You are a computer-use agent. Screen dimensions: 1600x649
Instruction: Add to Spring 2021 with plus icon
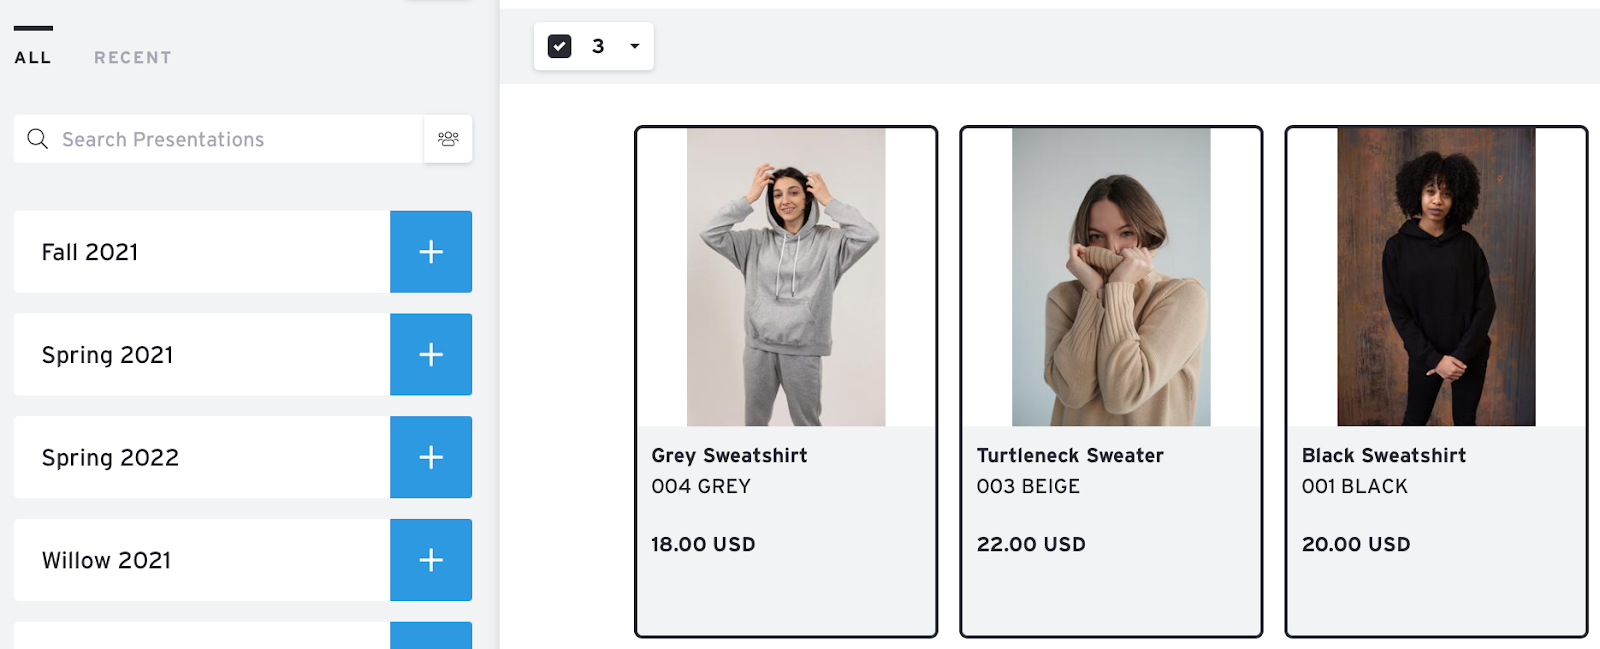click(x=431, y=355)
